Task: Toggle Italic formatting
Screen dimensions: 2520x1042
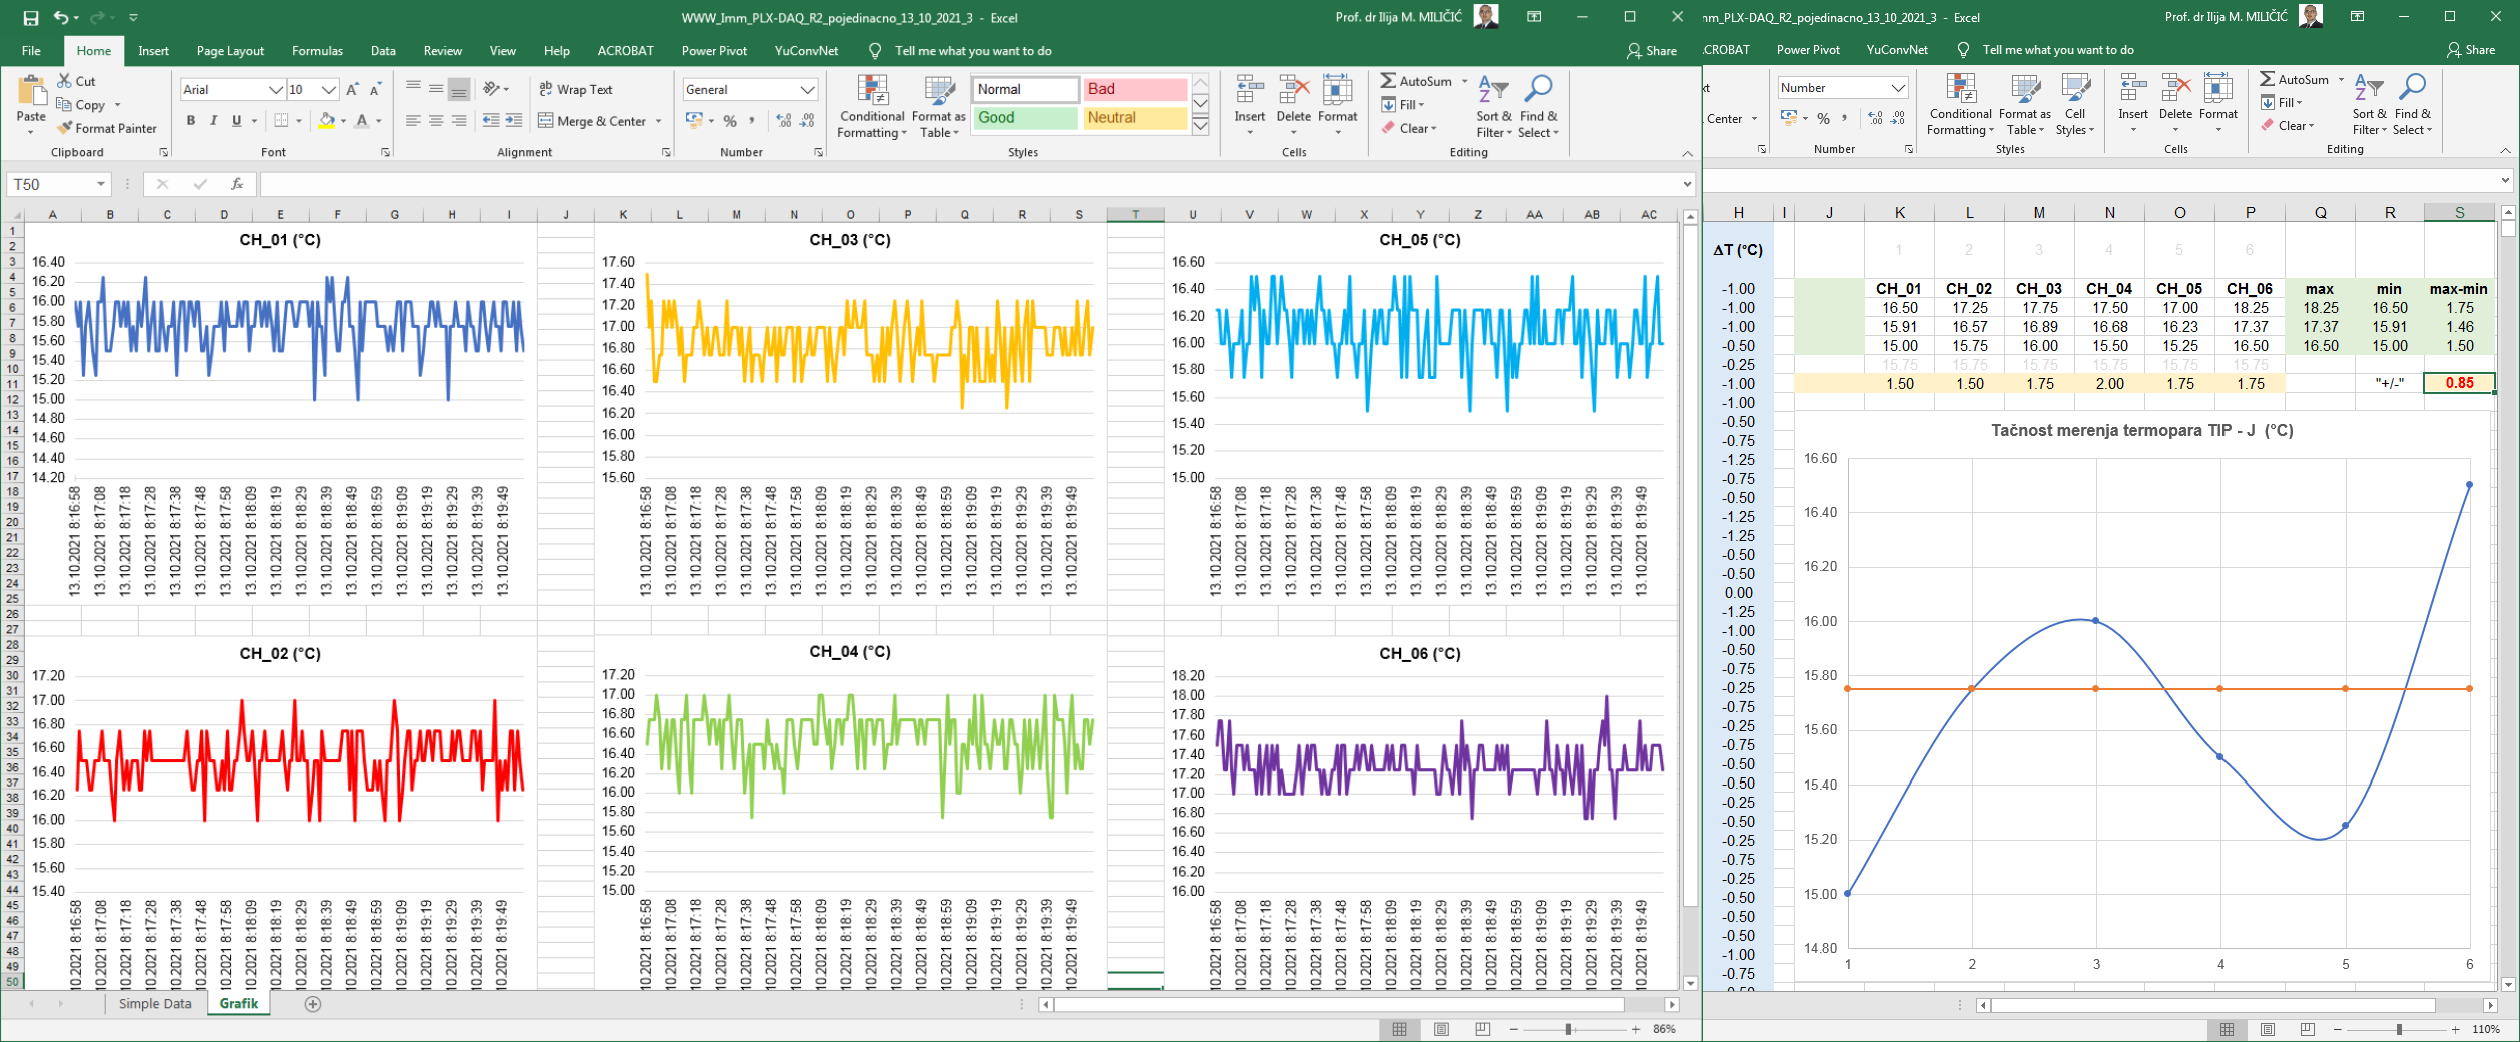Action: (214, 121)
